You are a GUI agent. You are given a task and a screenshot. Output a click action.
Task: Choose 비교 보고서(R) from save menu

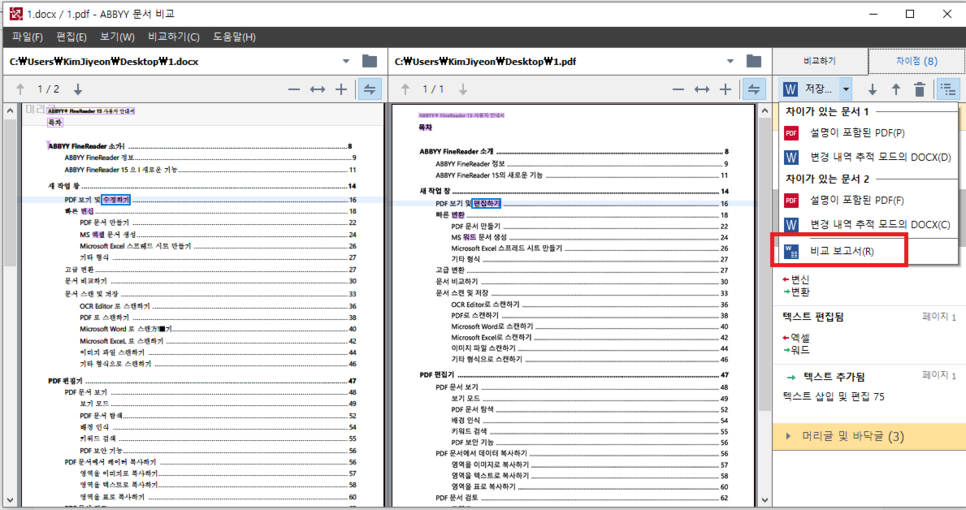click(x=868, y=251)
